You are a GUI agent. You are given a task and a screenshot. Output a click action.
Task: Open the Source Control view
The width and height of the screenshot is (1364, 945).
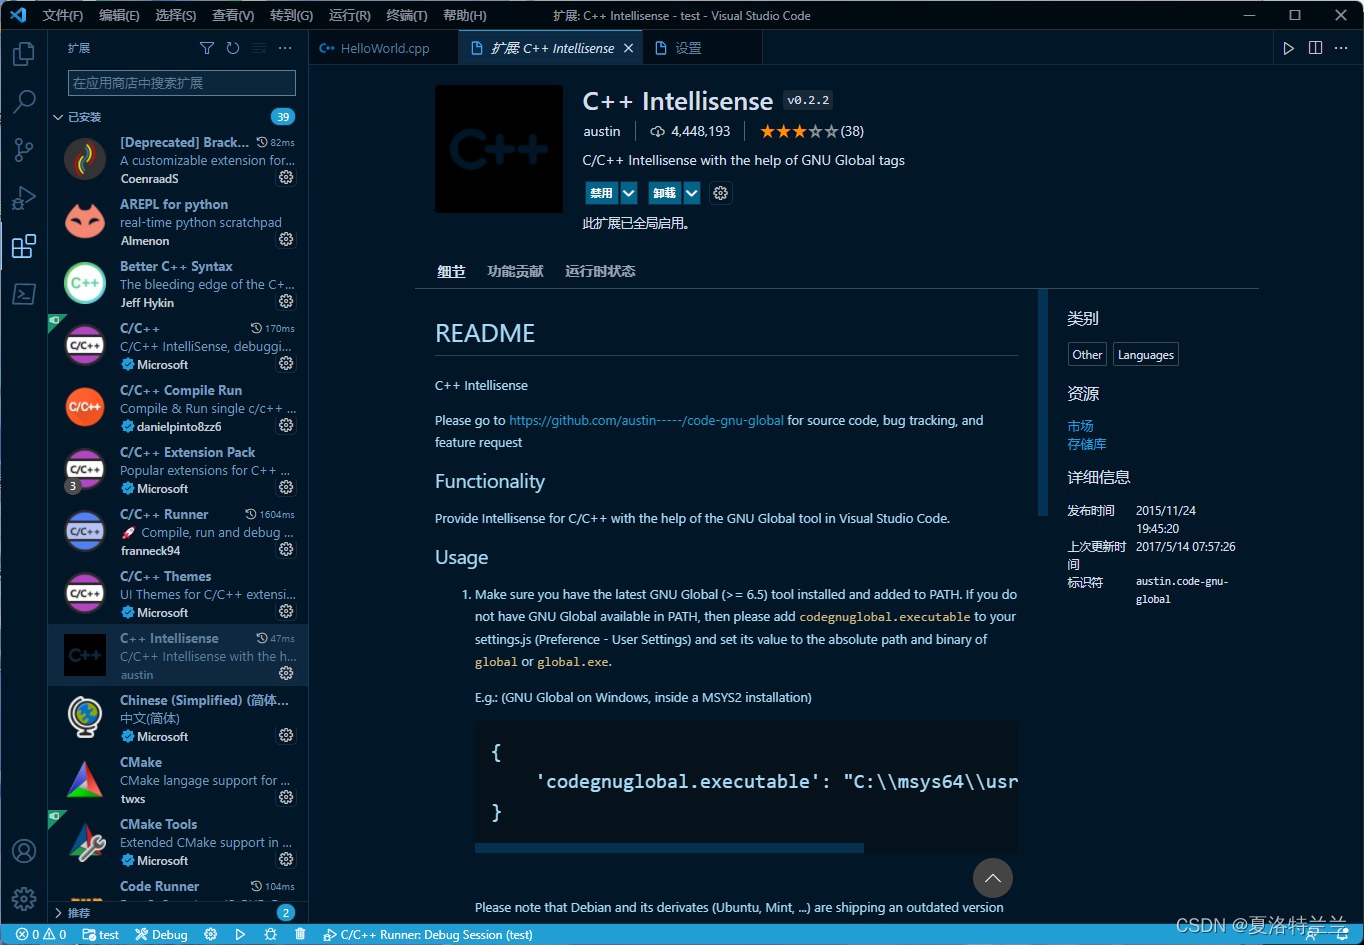click(x=24, y=150)
